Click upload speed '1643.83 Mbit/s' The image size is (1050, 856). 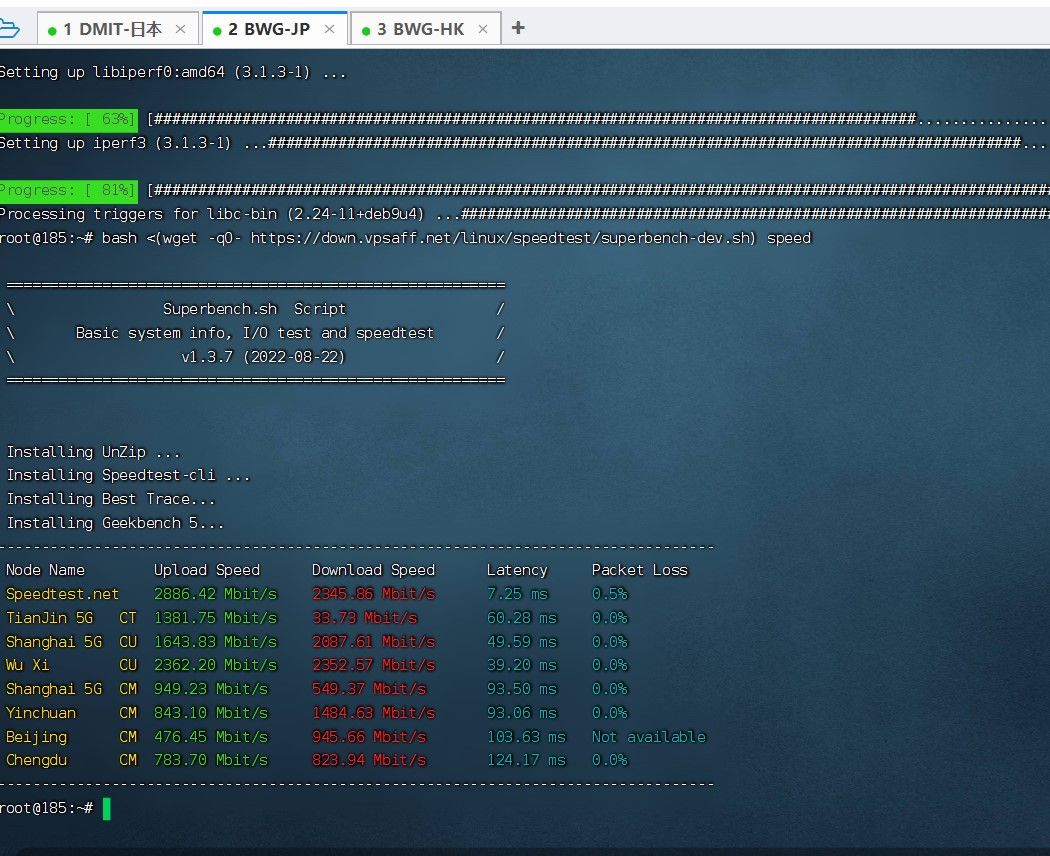pyautogui.click(x=216, y=642)
